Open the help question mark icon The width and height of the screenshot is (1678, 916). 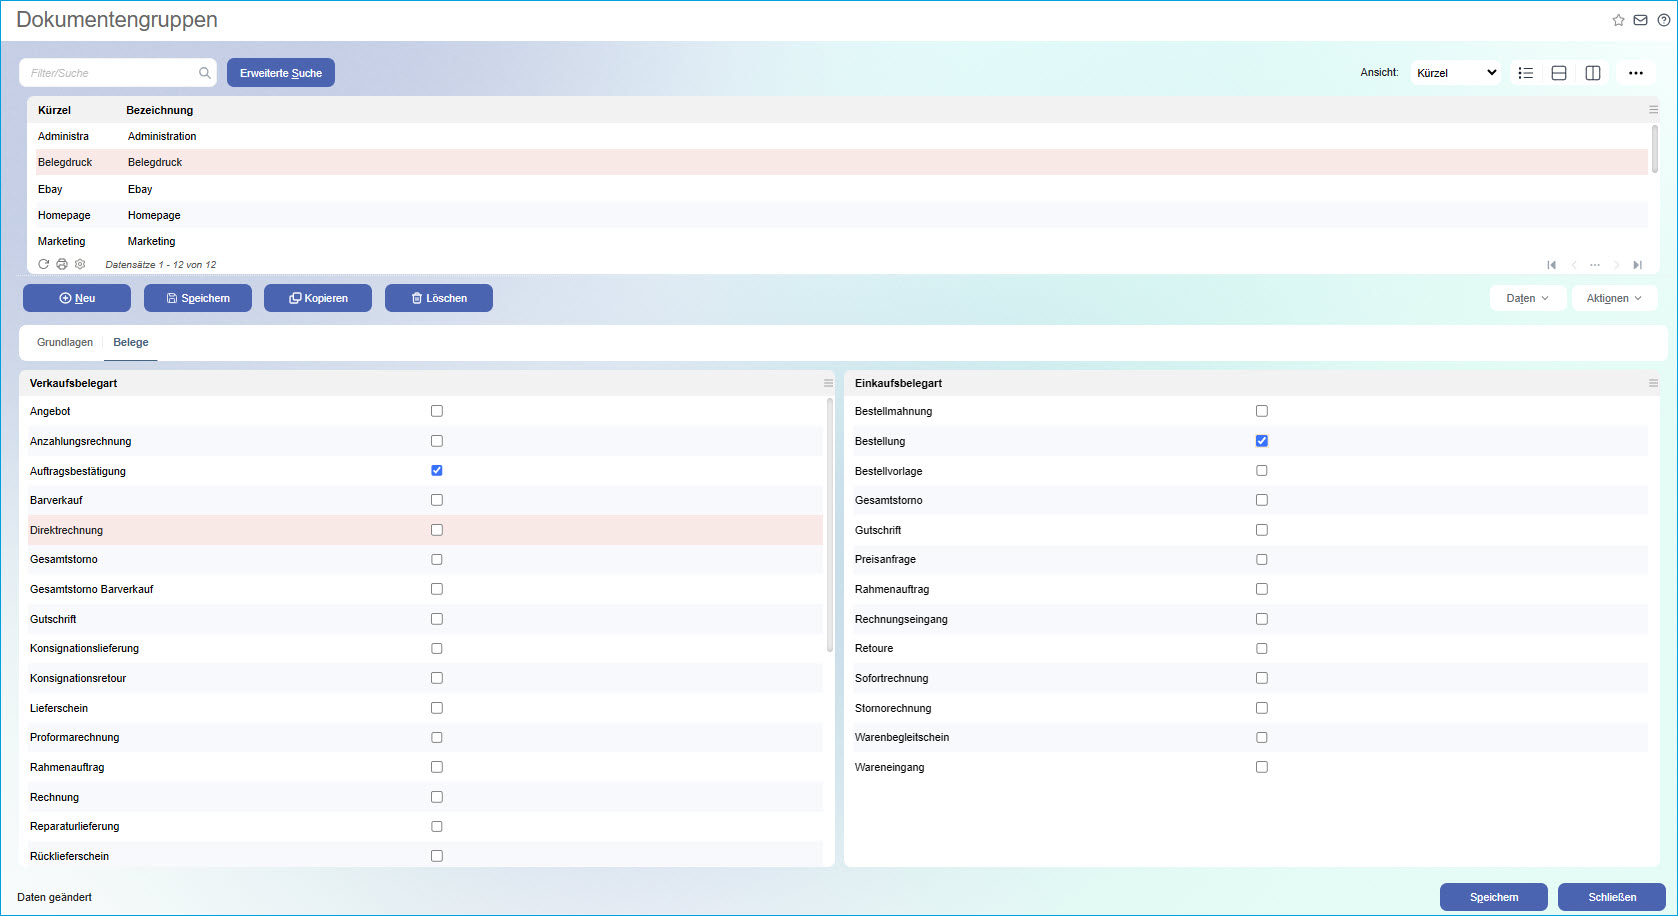pos(1664,20)
